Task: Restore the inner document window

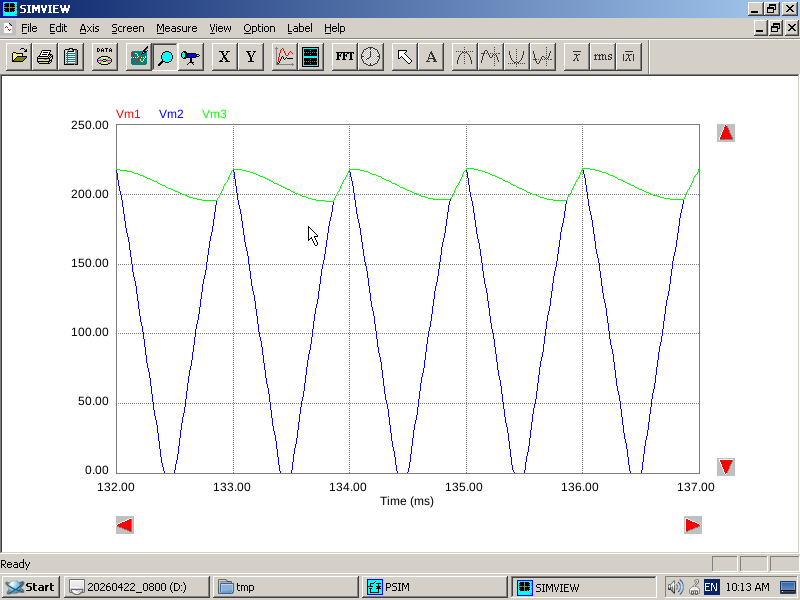Action: 775,28
